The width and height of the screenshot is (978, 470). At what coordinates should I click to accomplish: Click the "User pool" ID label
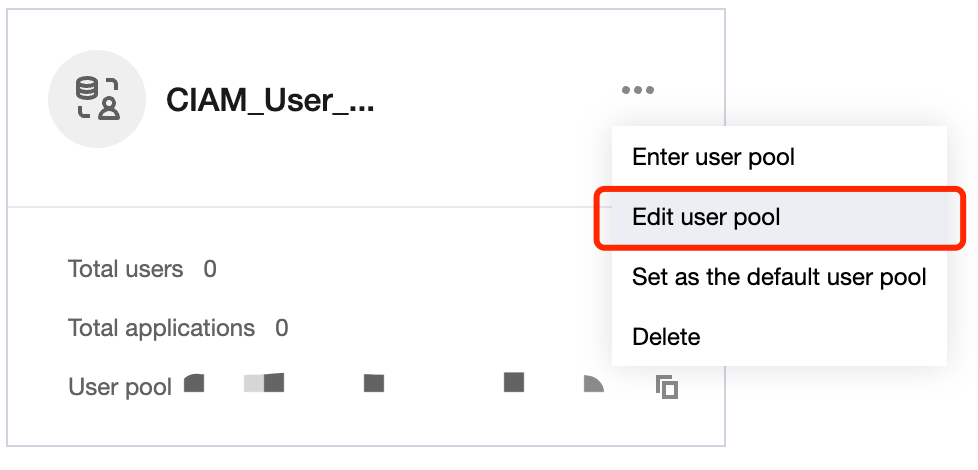pyautogui.click(x=120, y=387)
